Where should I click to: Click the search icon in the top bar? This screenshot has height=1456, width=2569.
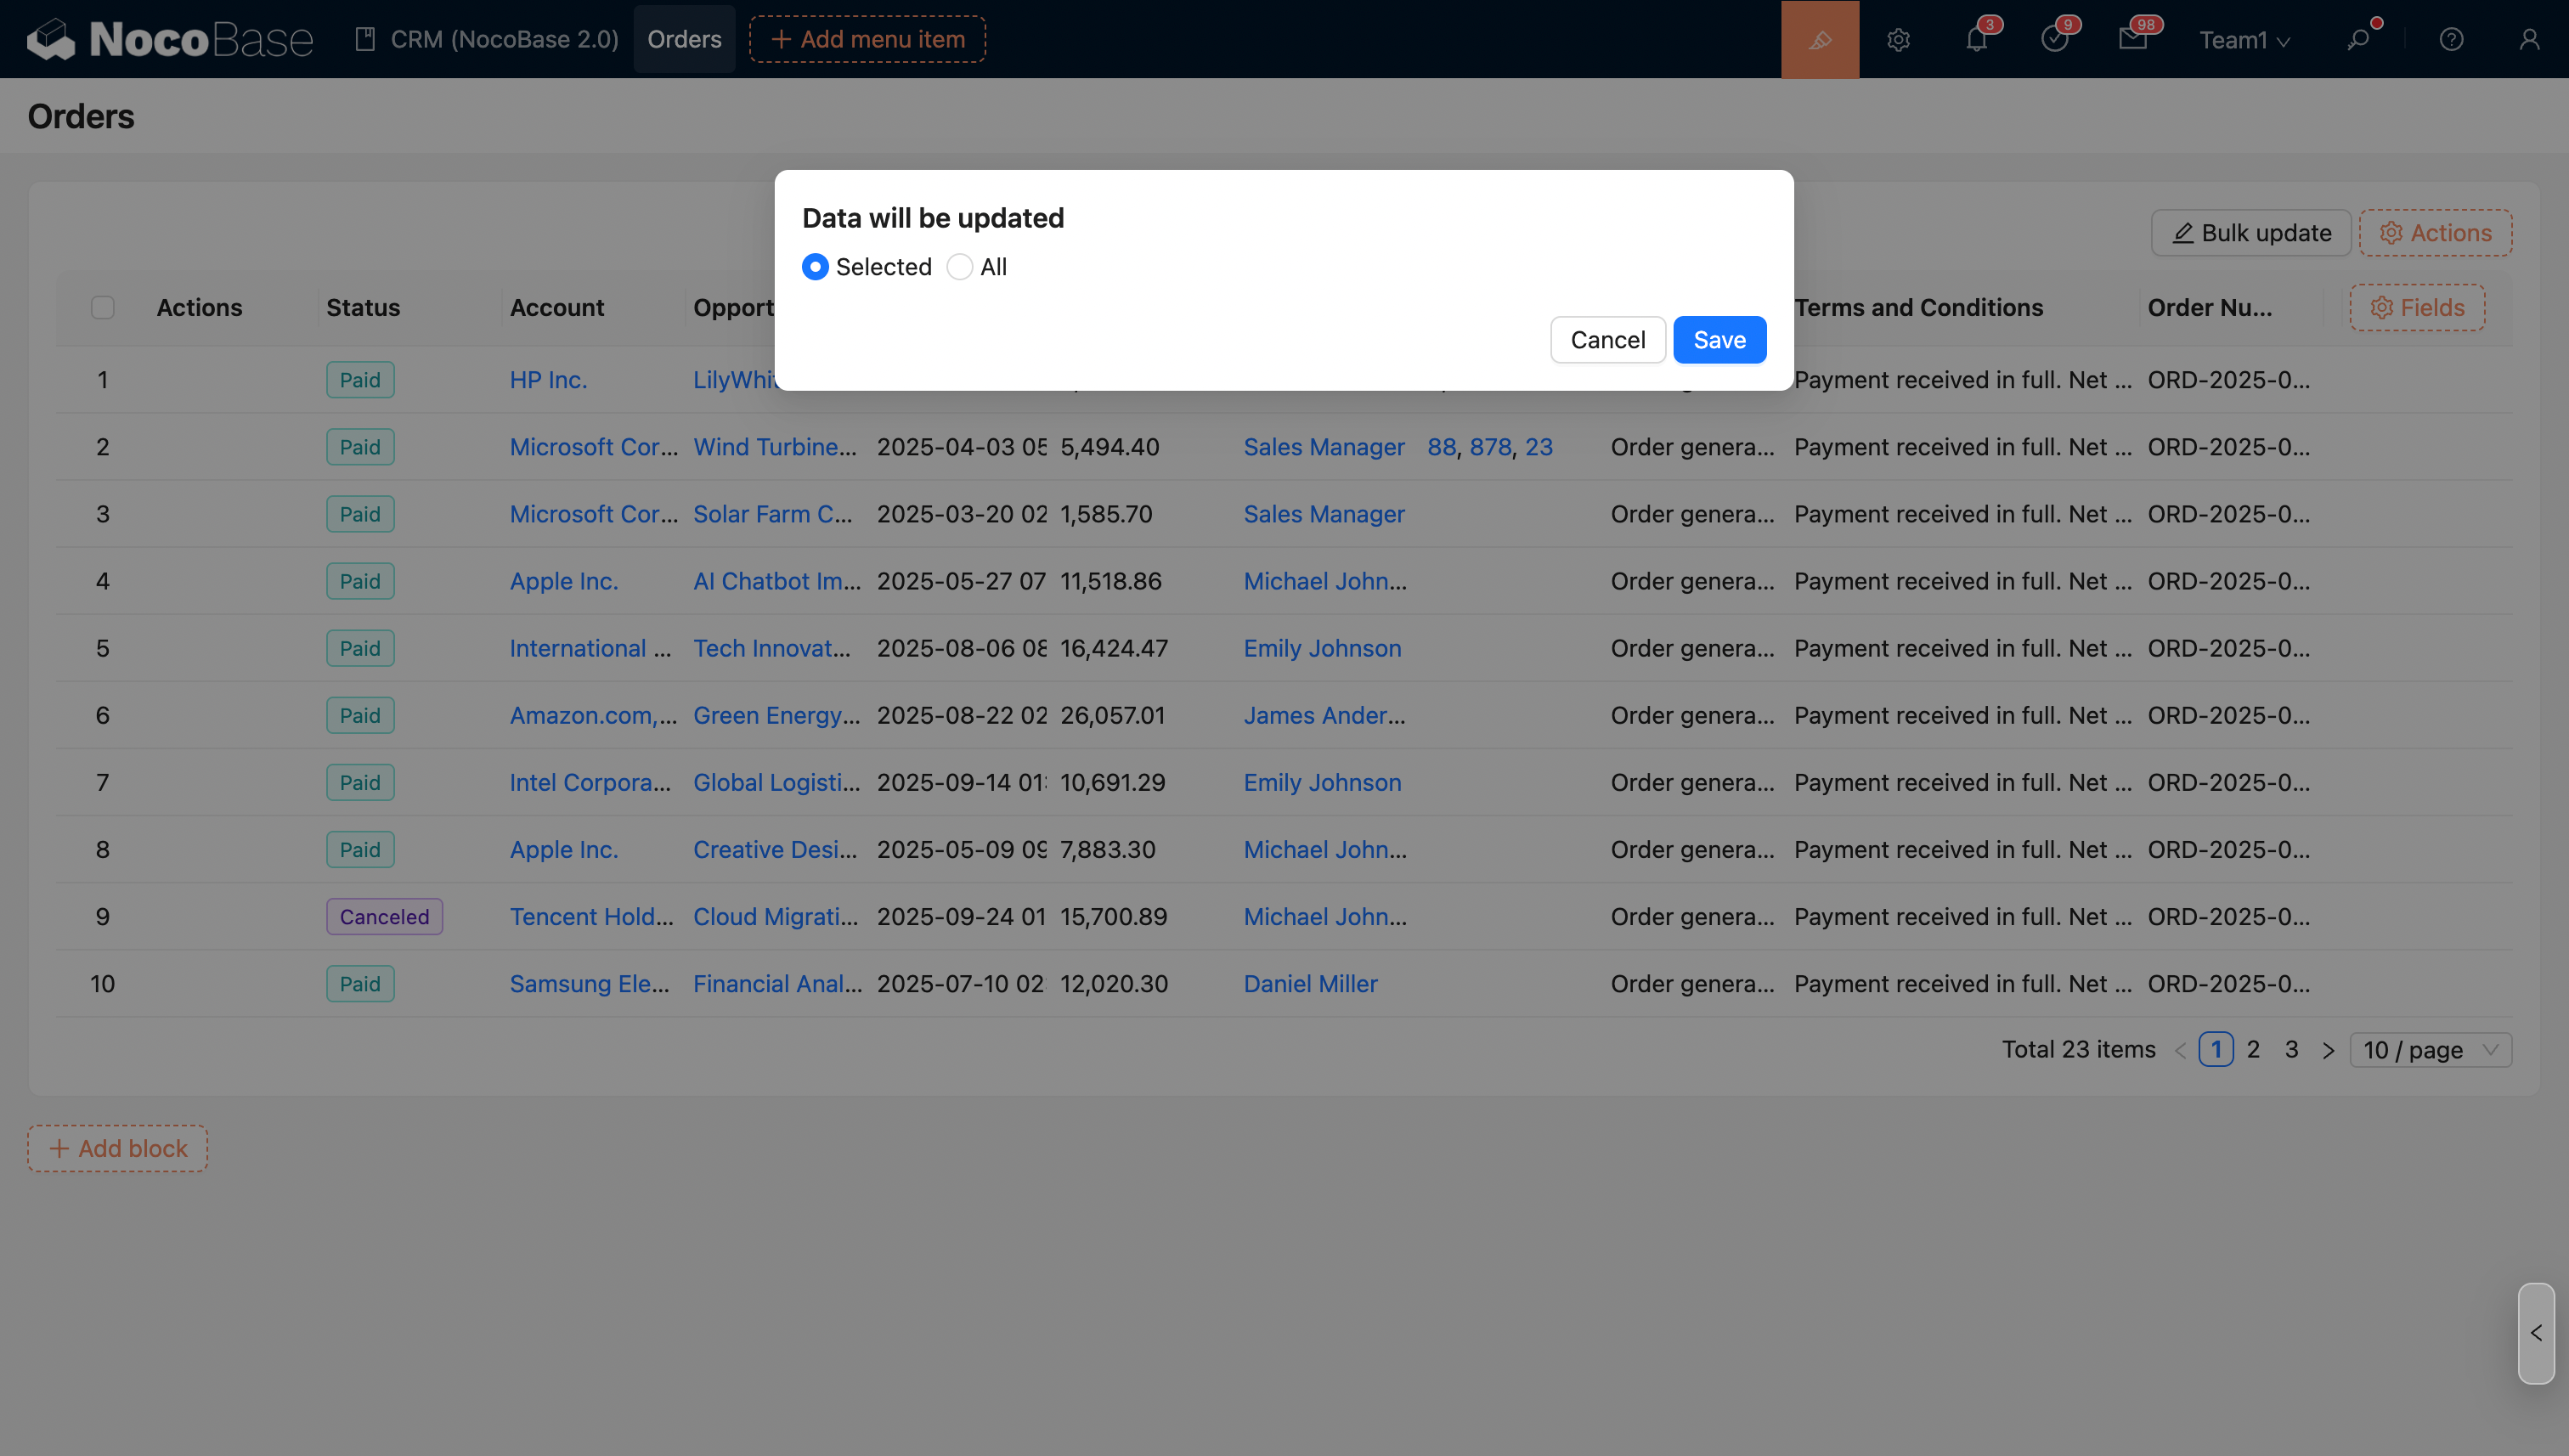click(x=2358, y=39)
